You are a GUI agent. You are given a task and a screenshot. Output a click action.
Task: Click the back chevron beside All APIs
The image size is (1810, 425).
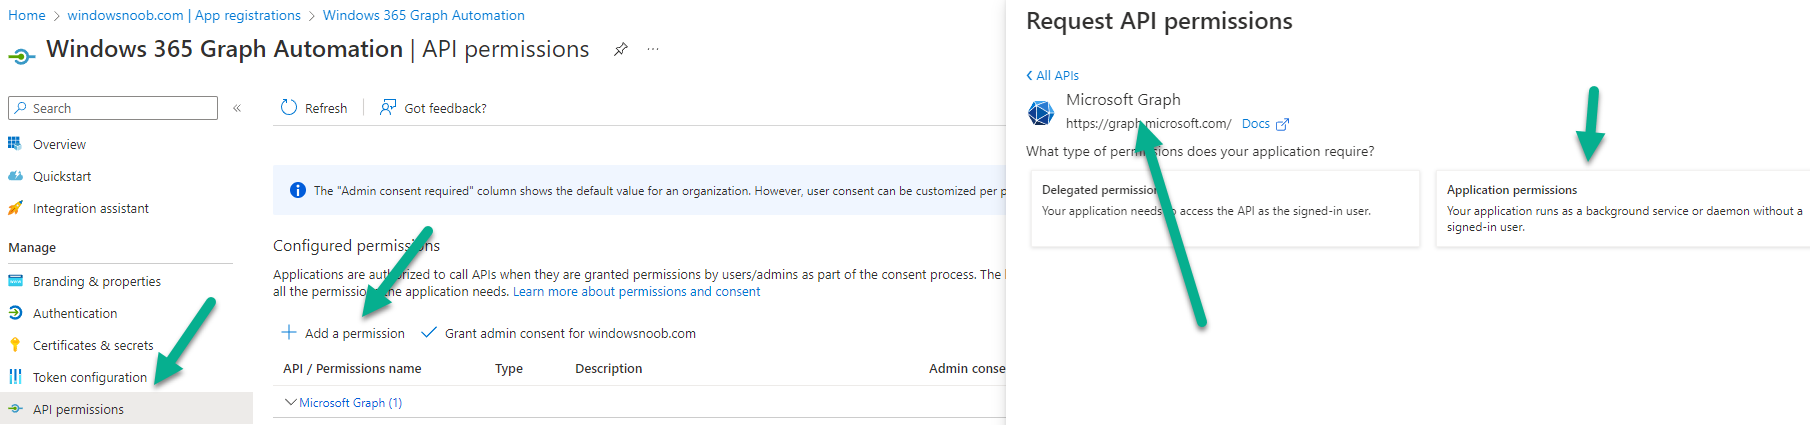tap(1029, 75)
